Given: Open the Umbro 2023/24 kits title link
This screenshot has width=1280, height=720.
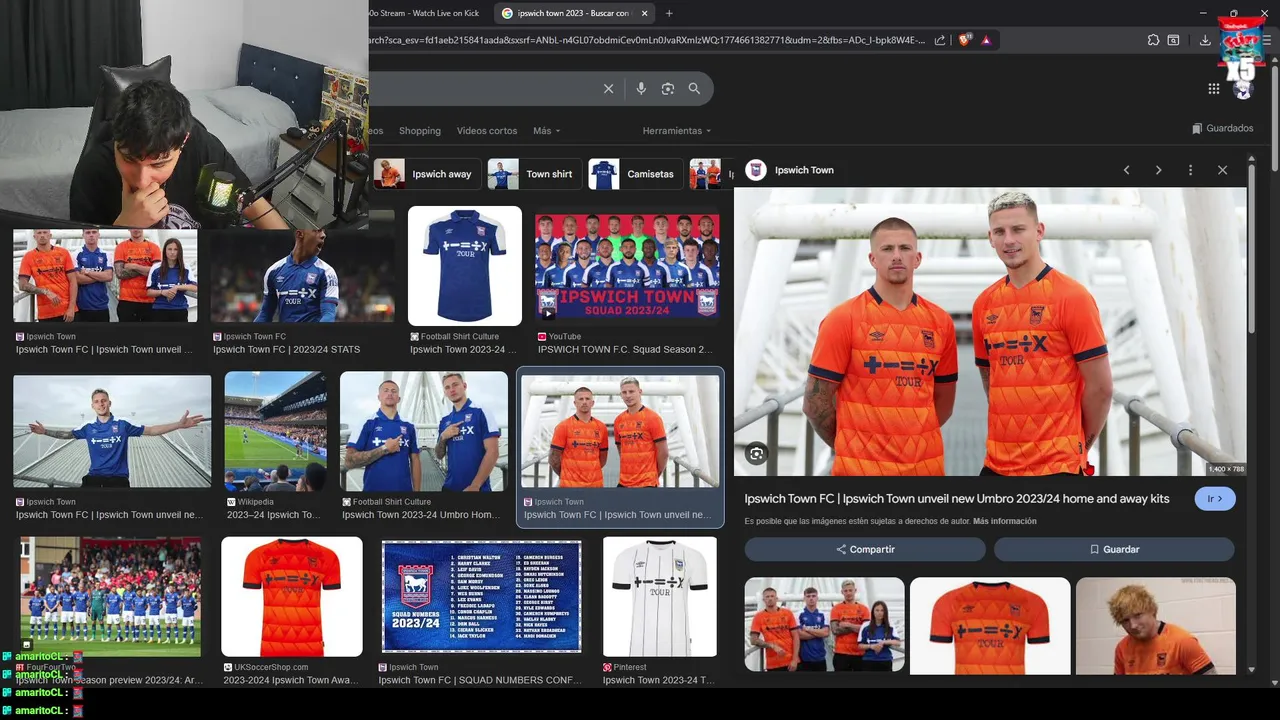Looking at the screenshot, I should 957,499.
